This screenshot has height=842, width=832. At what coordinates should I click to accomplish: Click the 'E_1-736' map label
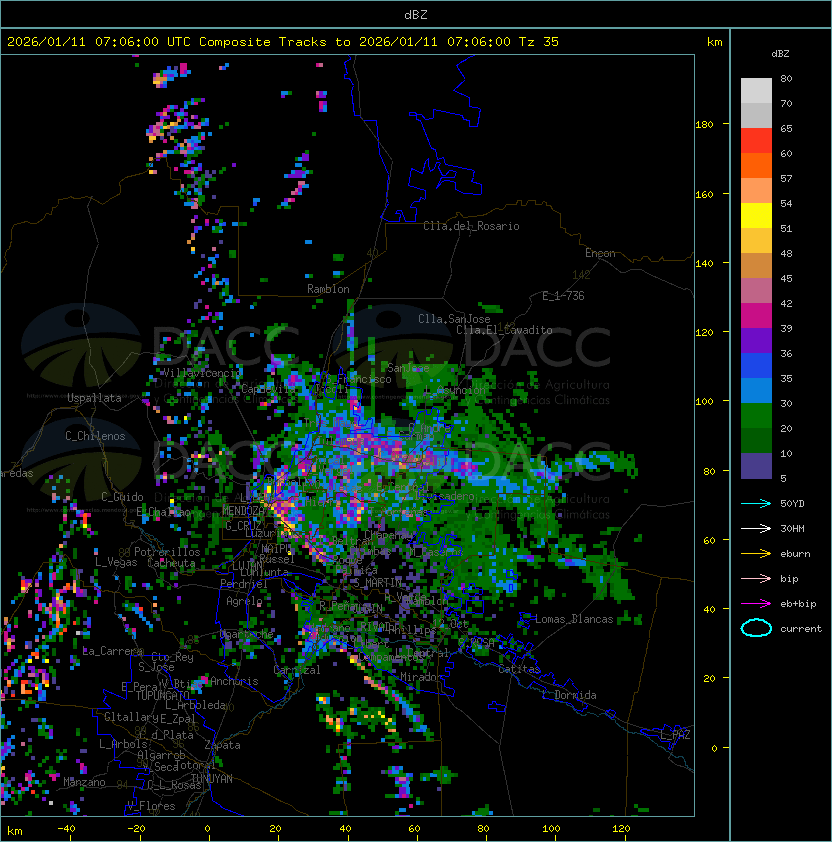point(563,296)
